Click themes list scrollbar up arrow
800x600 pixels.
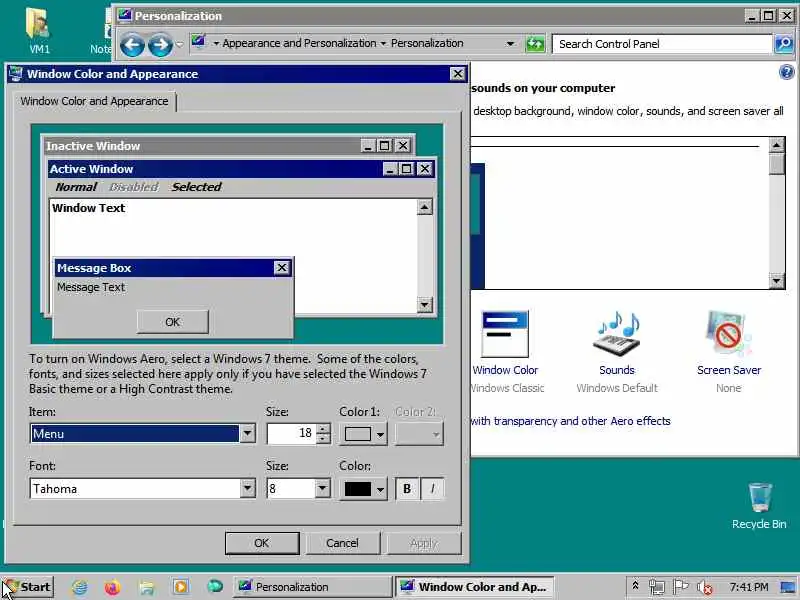pos(777,145)
